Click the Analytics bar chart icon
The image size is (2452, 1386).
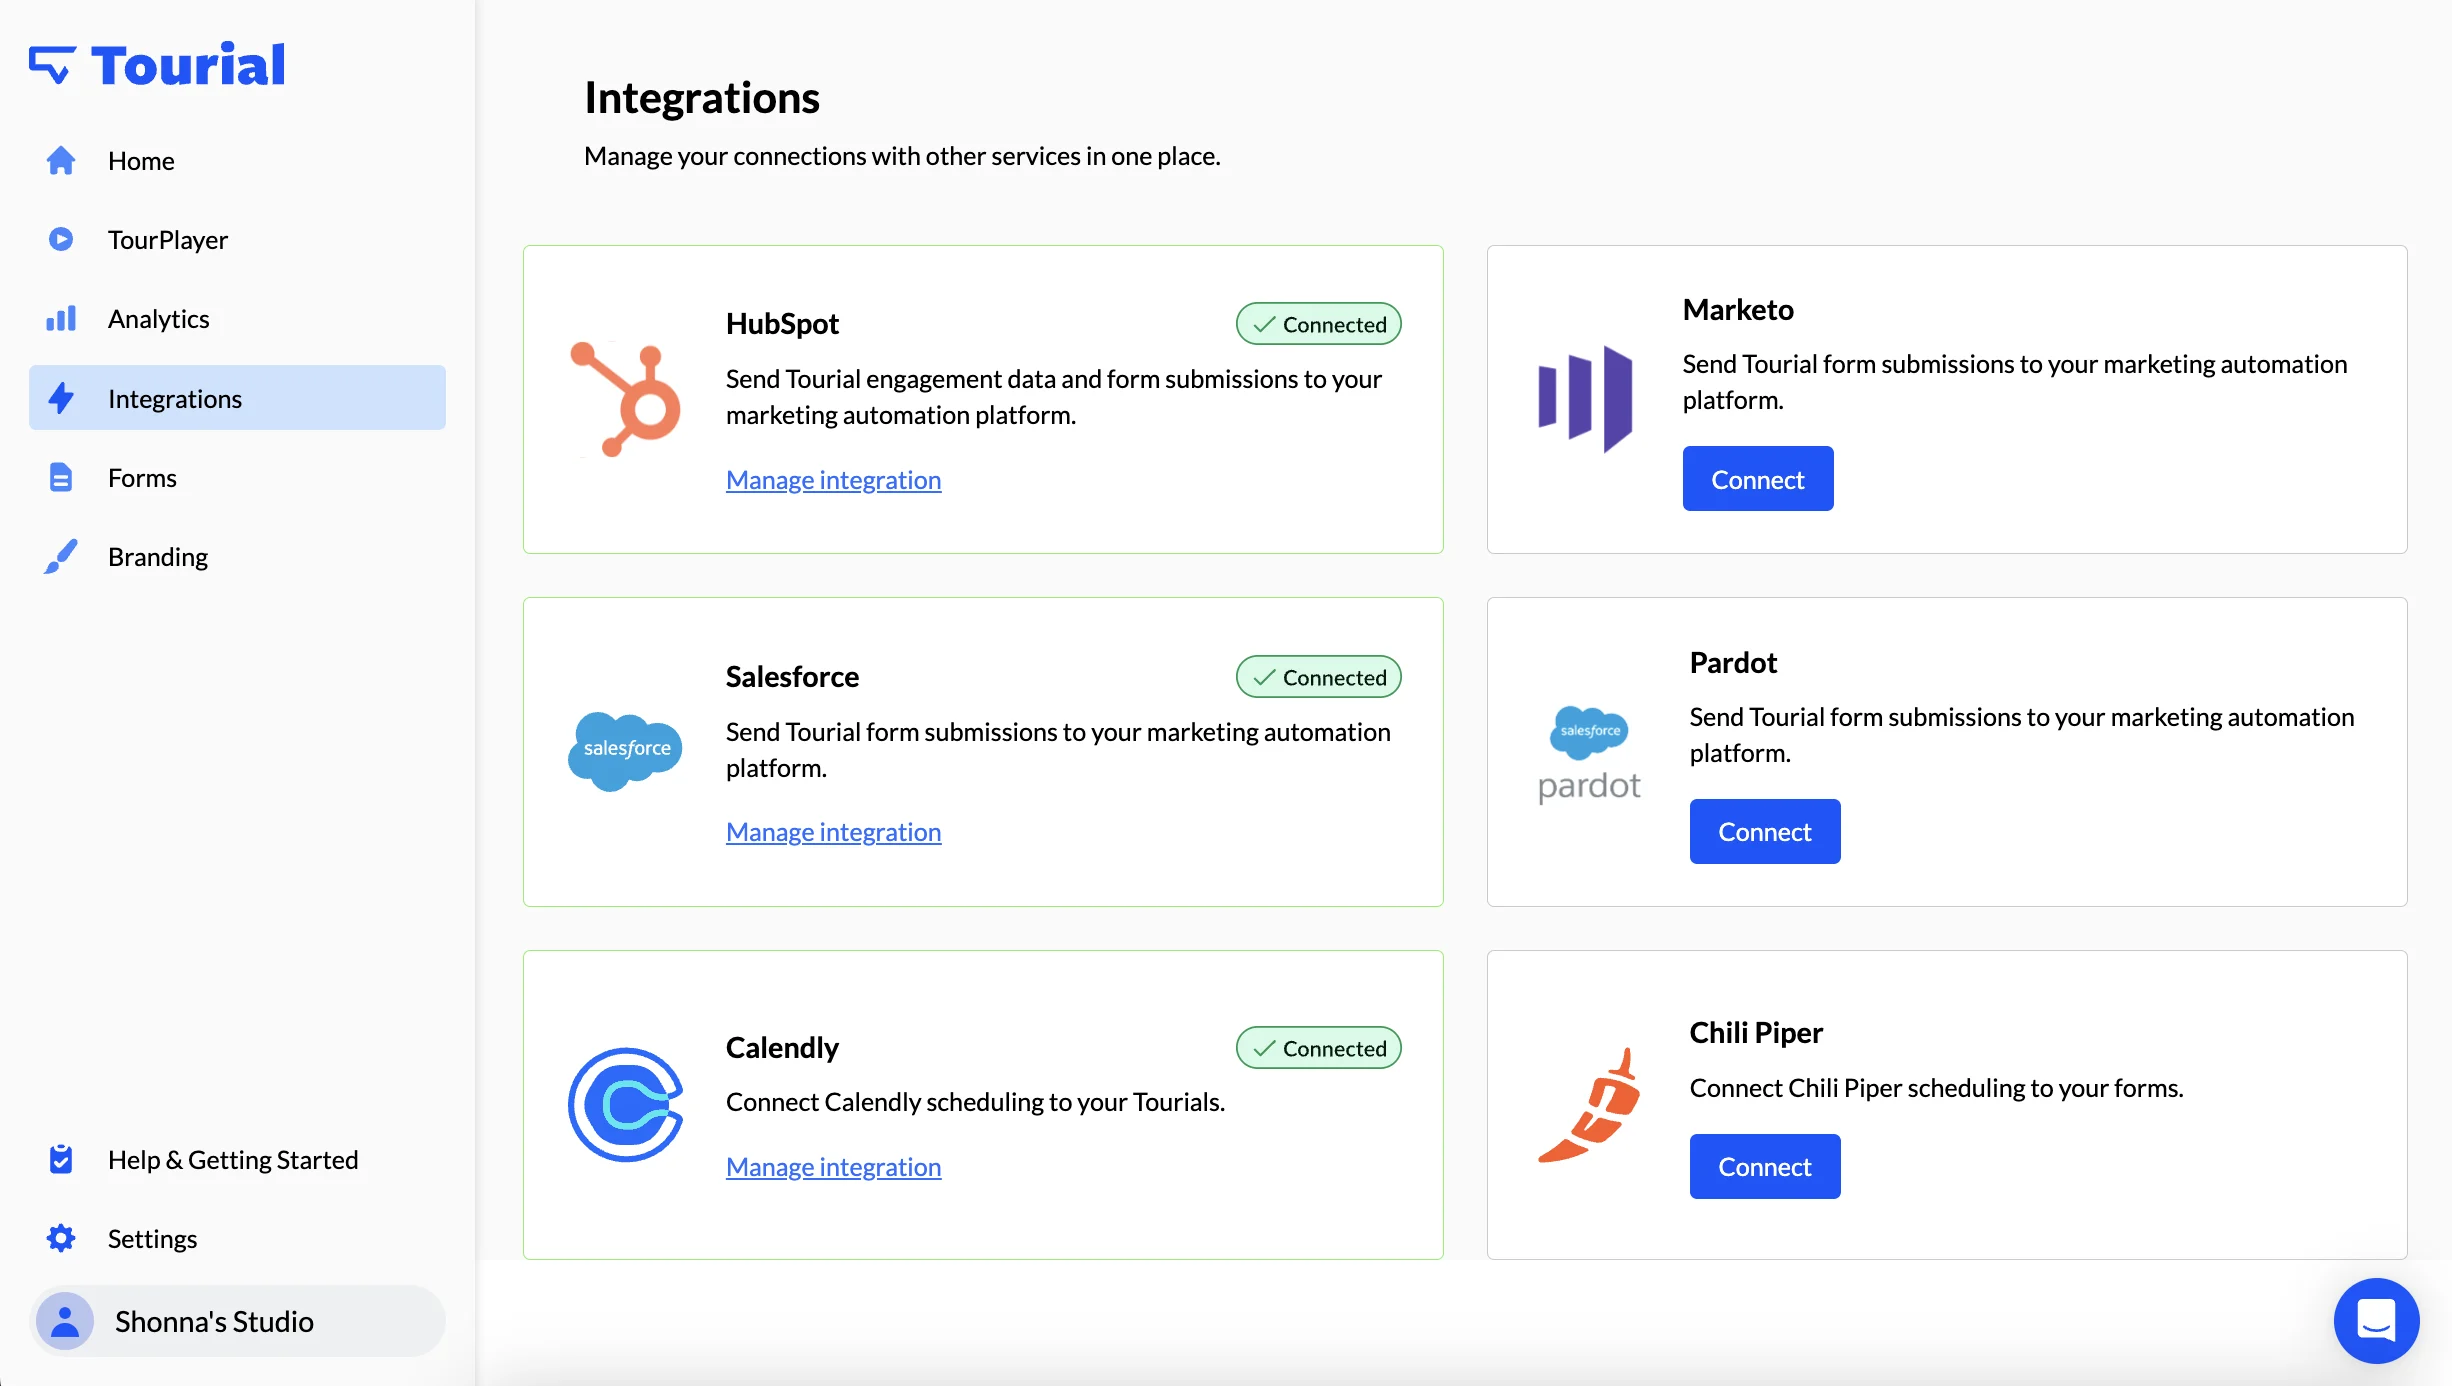(x=61, y=318)
